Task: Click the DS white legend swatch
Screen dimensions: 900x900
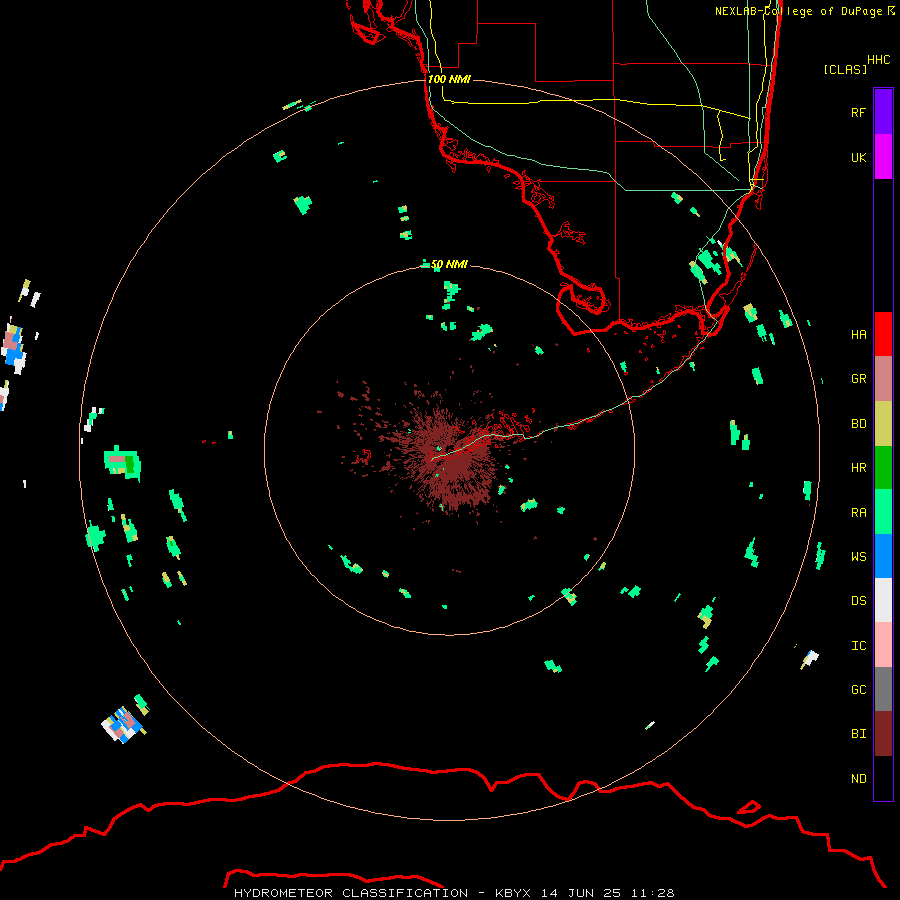Action: point(883,600)
